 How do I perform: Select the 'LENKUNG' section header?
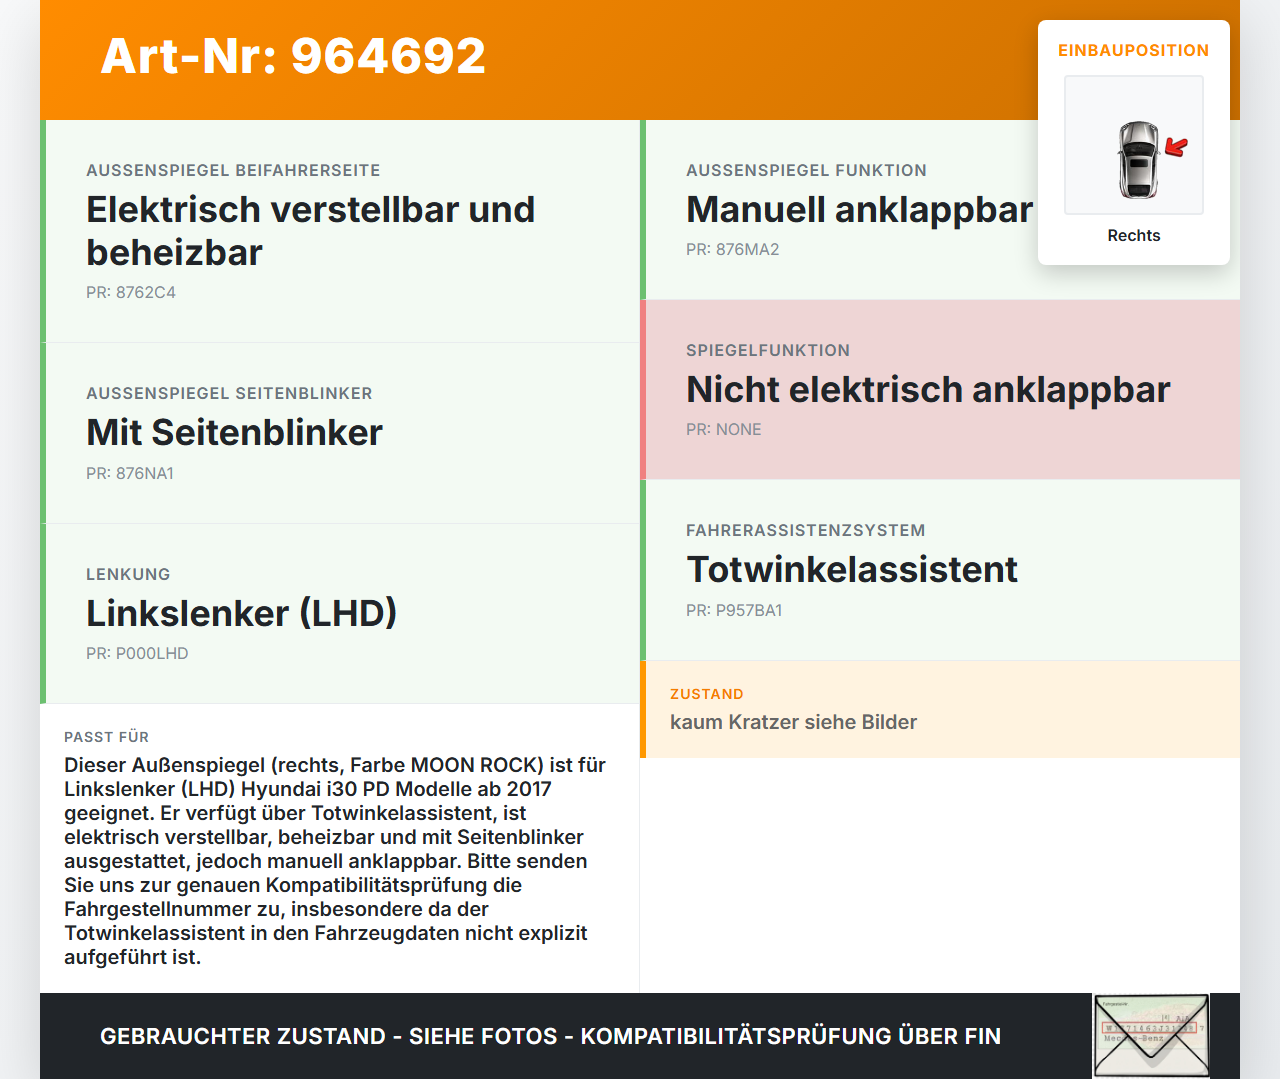[128, 574]
